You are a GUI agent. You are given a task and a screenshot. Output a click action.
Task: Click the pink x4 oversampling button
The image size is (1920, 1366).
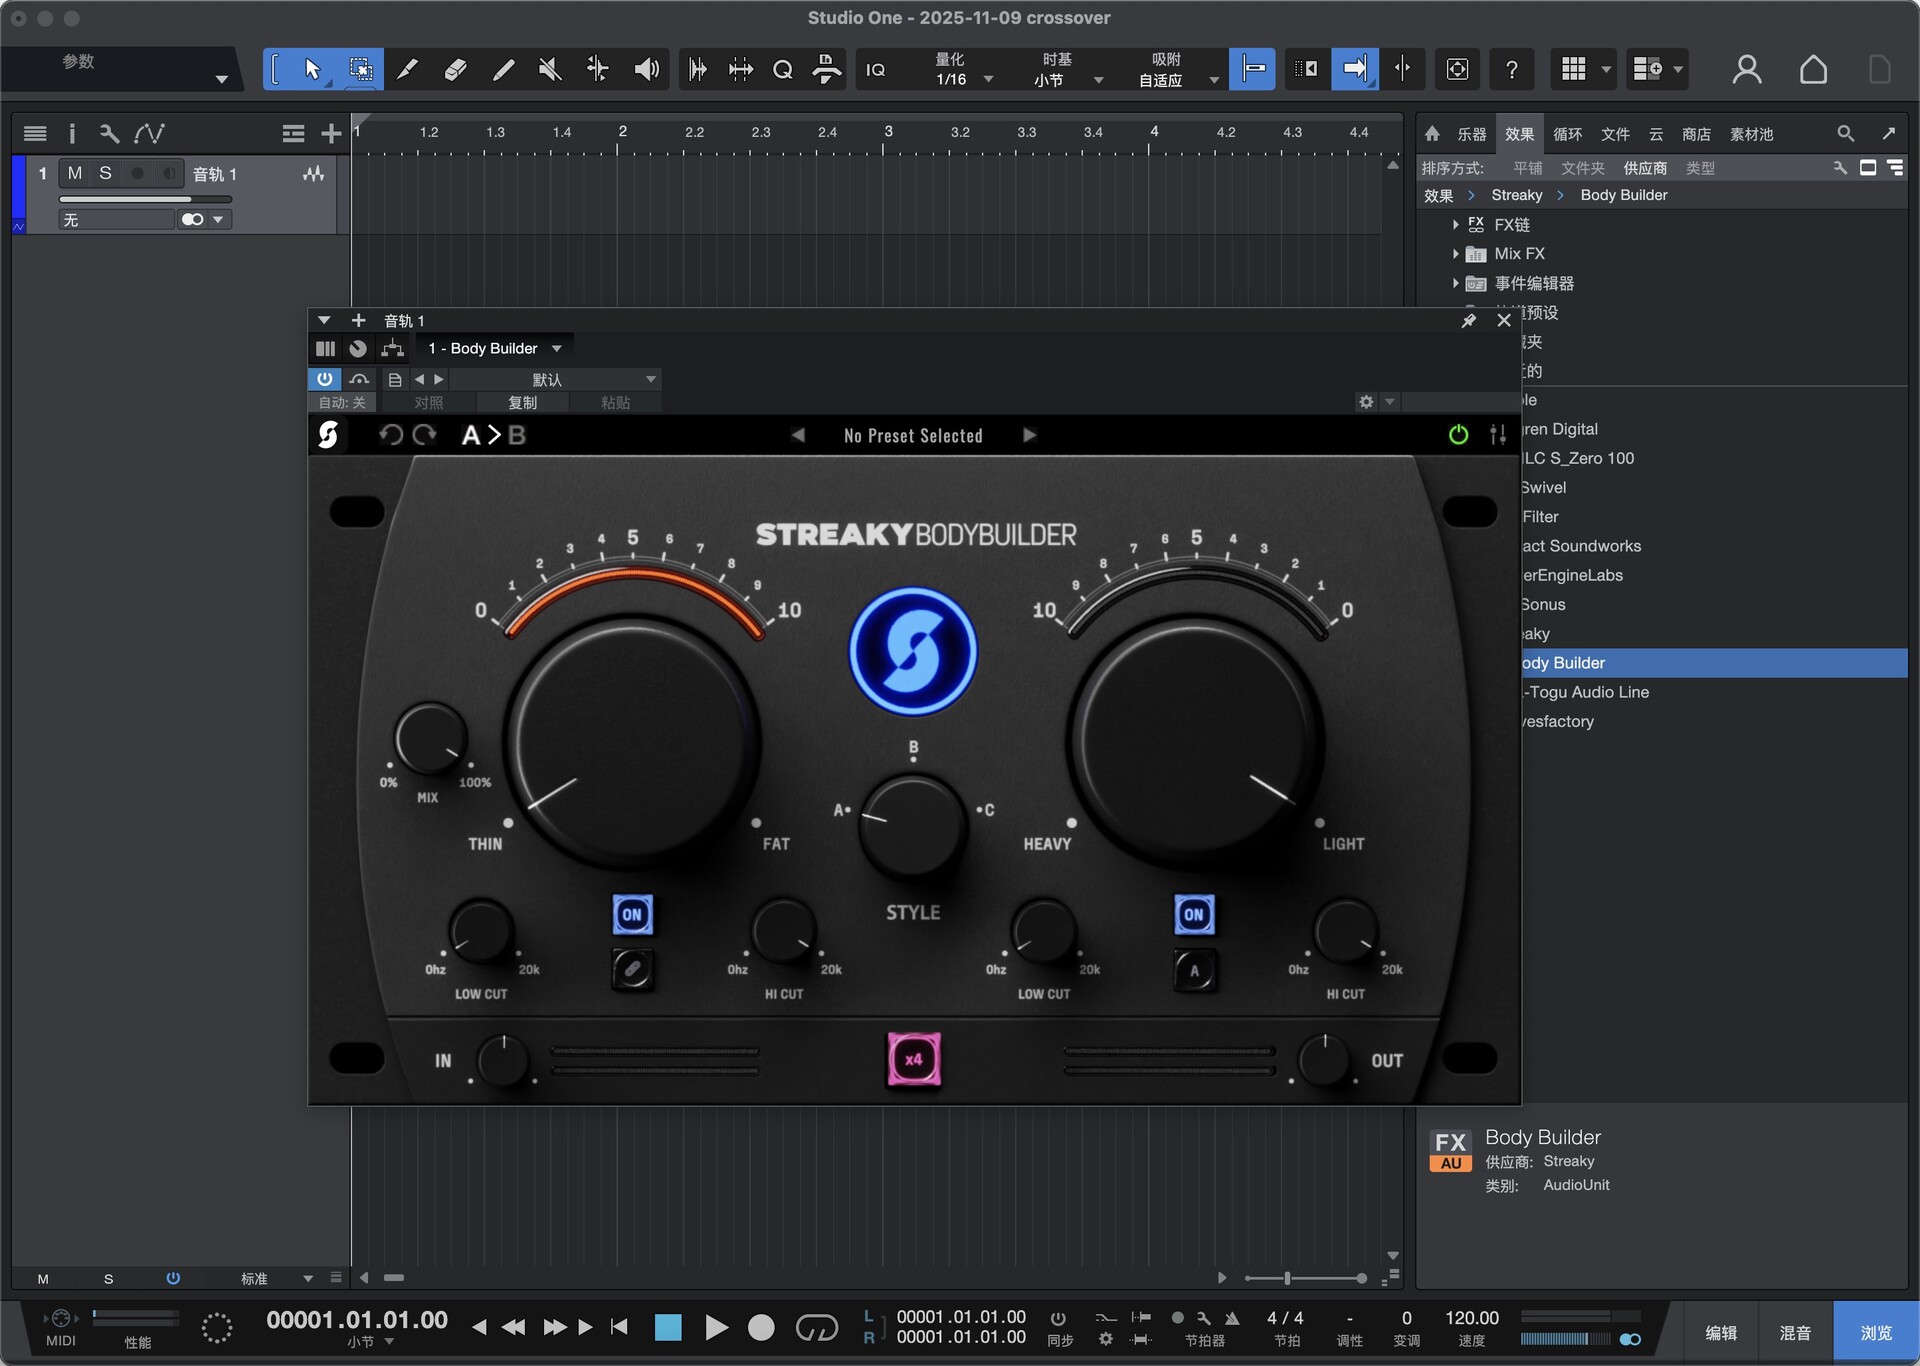pos(913,1059)
